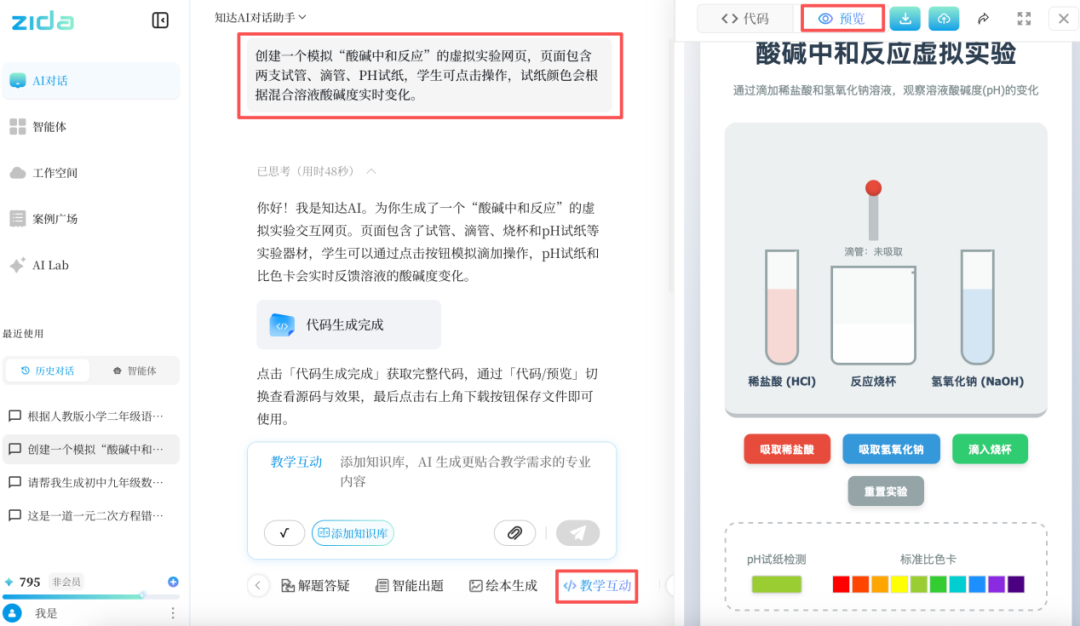1080x626 pixels.
Task: Click the 重置实验 button
Action: coord(886,491)
